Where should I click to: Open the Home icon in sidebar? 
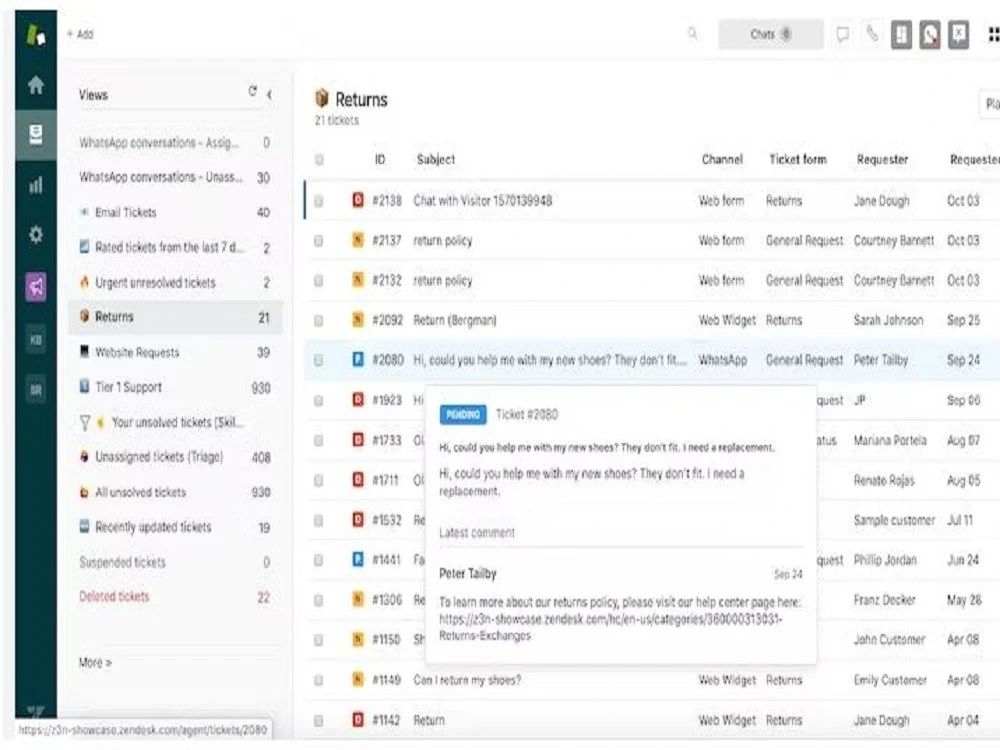click(x=36, y=84)
